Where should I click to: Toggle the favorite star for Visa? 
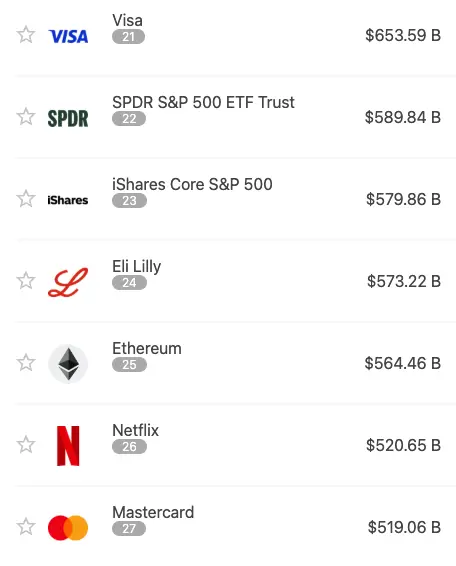click(26, 35)
